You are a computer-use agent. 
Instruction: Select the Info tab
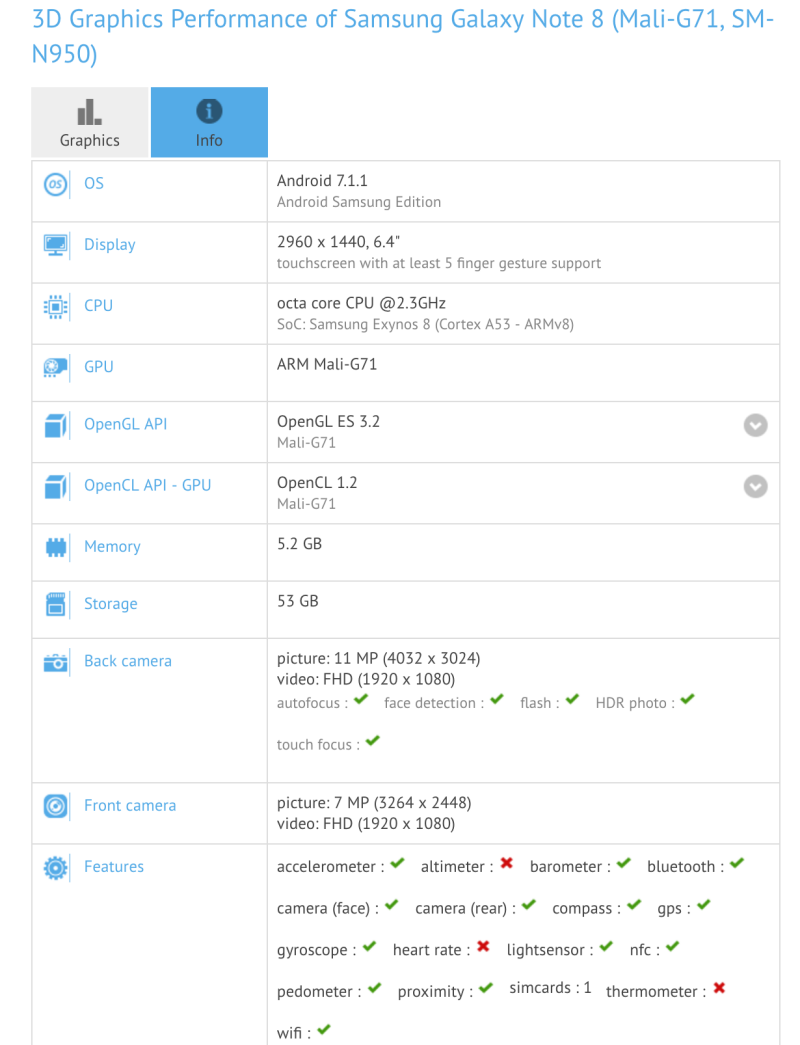click(209, 122)
